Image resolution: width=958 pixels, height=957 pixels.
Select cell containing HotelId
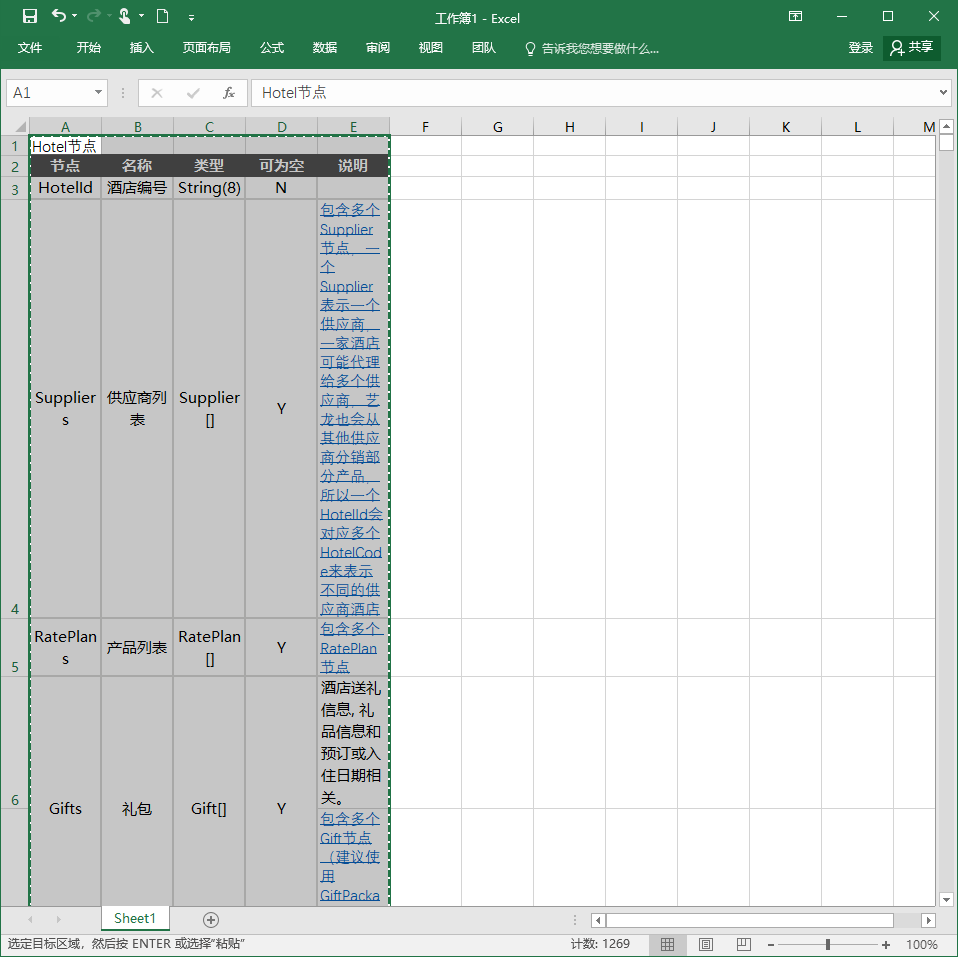click(65, 188)
